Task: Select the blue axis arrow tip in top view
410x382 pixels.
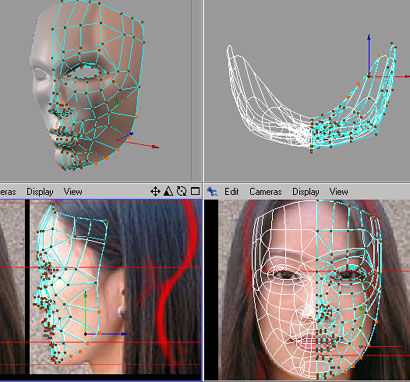Action: (x=369, y=37)
